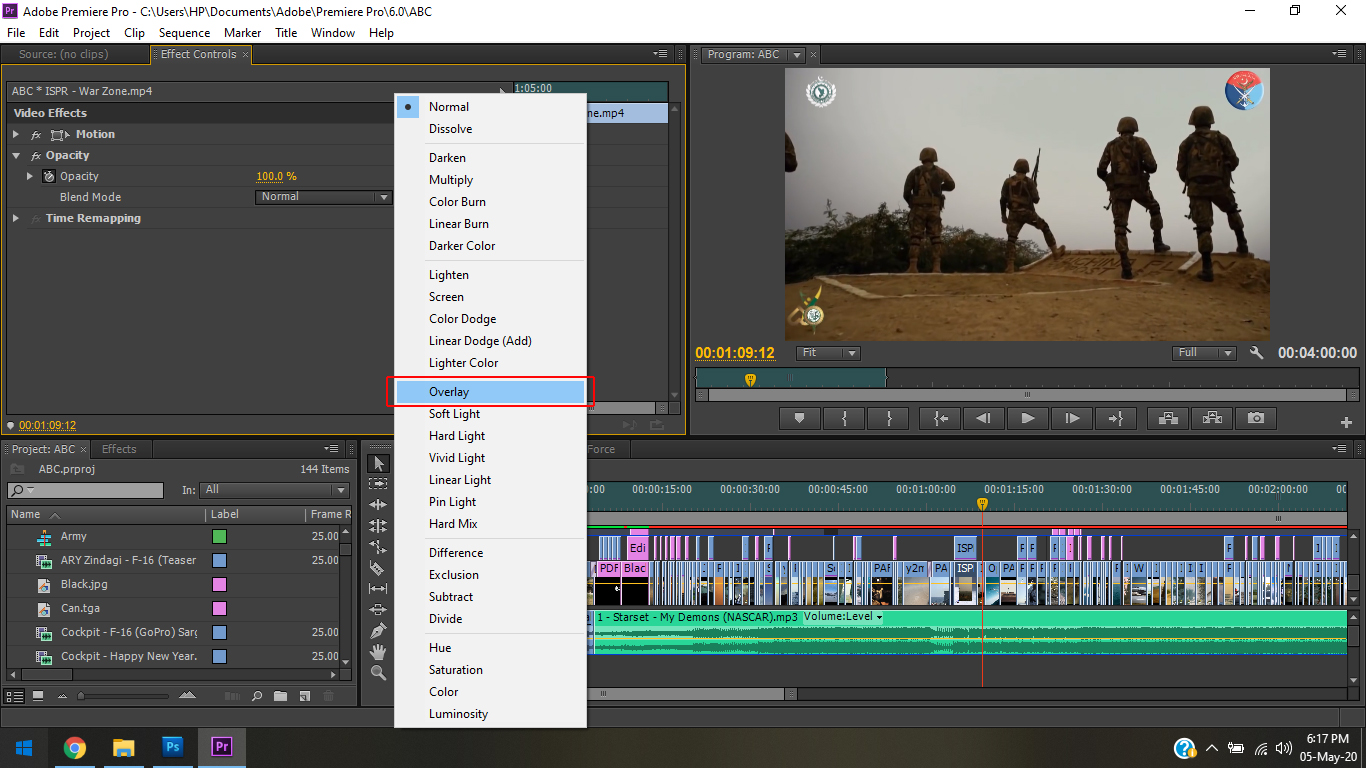Choose the Overlay blend mode
The image size is (1366, 768).
pyautogui.click(x=490, y=392)
